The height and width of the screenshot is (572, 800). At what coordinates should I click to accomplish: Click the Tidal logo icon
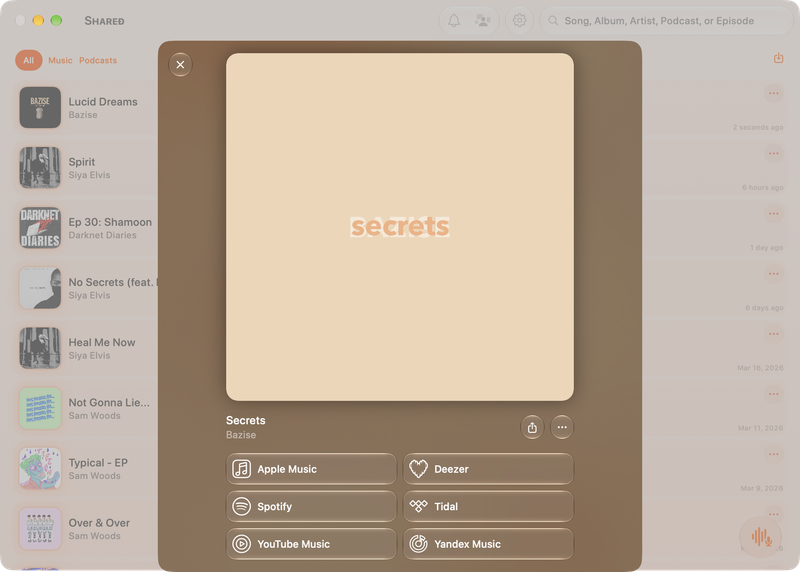418,506
